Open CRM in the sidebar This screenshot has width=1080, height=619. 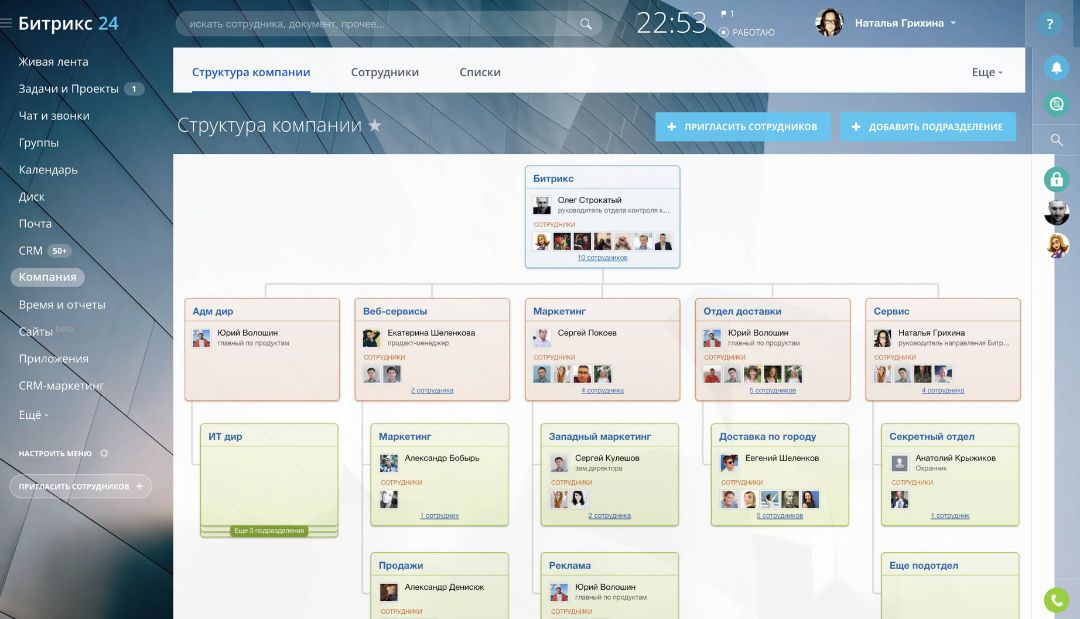[30, 251]
